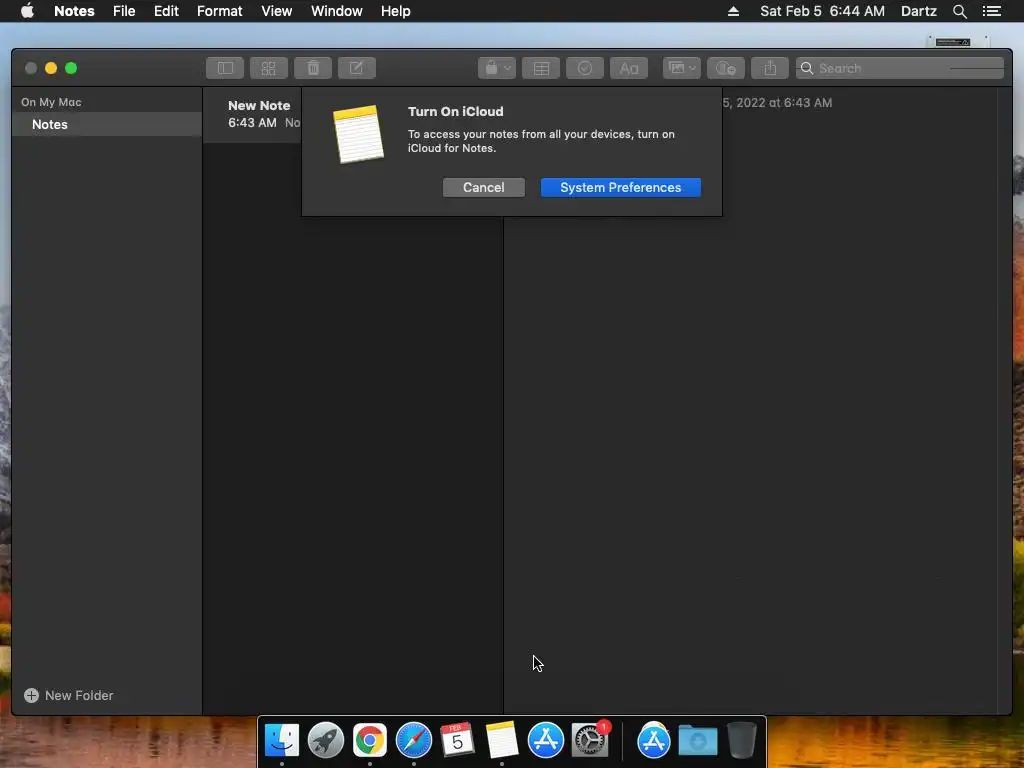This screenshot has width=1024, height=768.
Task: Open the Notes application menu
Action: (x=74, y=11)
